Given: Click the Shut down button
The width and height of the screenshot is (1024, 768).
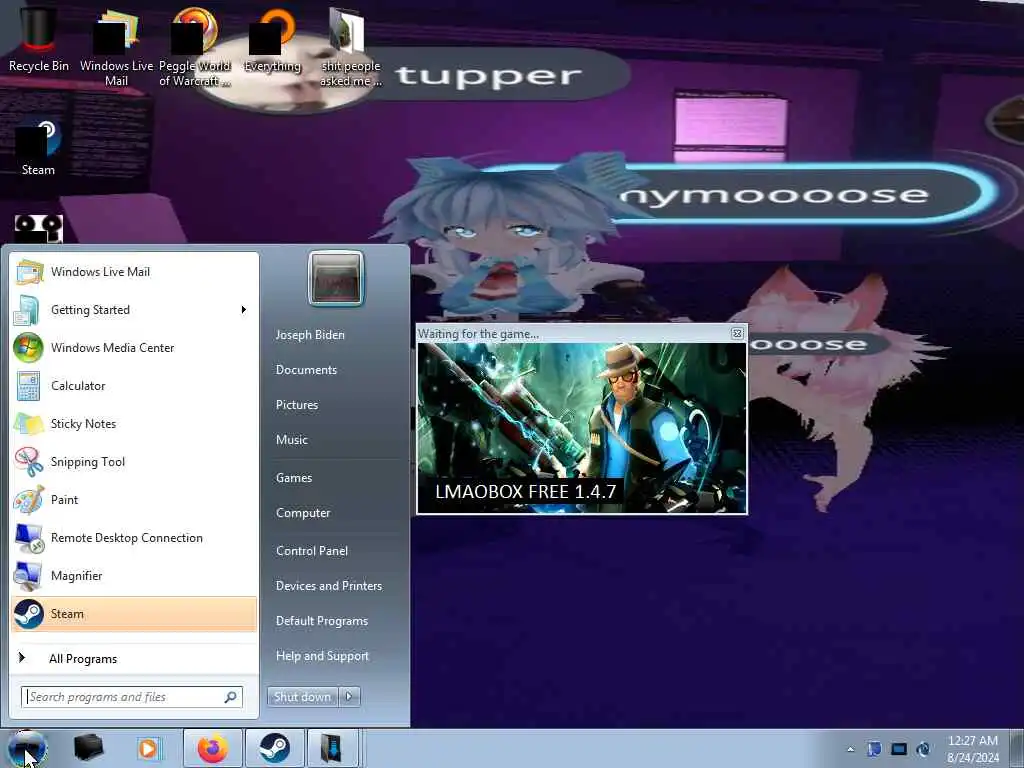Looking at the screenshot, I should pos(302,697).
